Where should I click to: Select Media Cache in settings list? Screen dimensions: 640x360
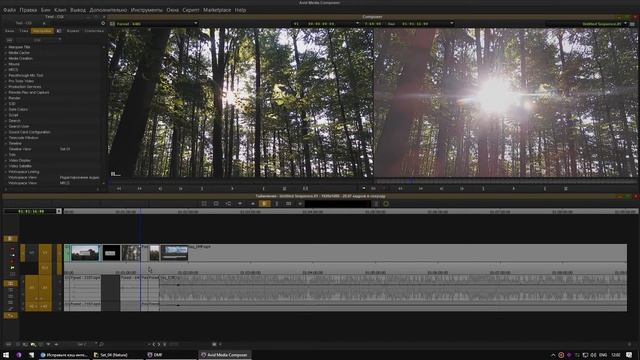click(x=19, y=53)
